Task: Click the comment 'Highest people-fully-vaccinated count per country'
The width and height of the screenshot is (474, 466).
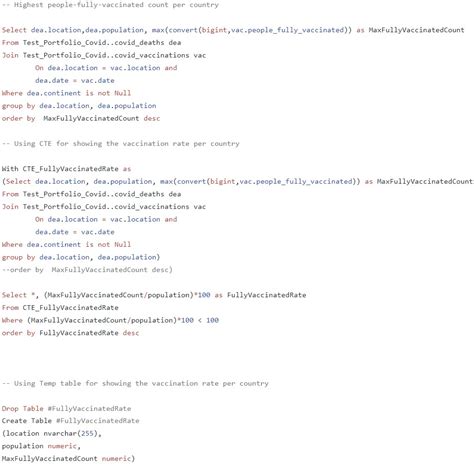Action: coord(110,5)
